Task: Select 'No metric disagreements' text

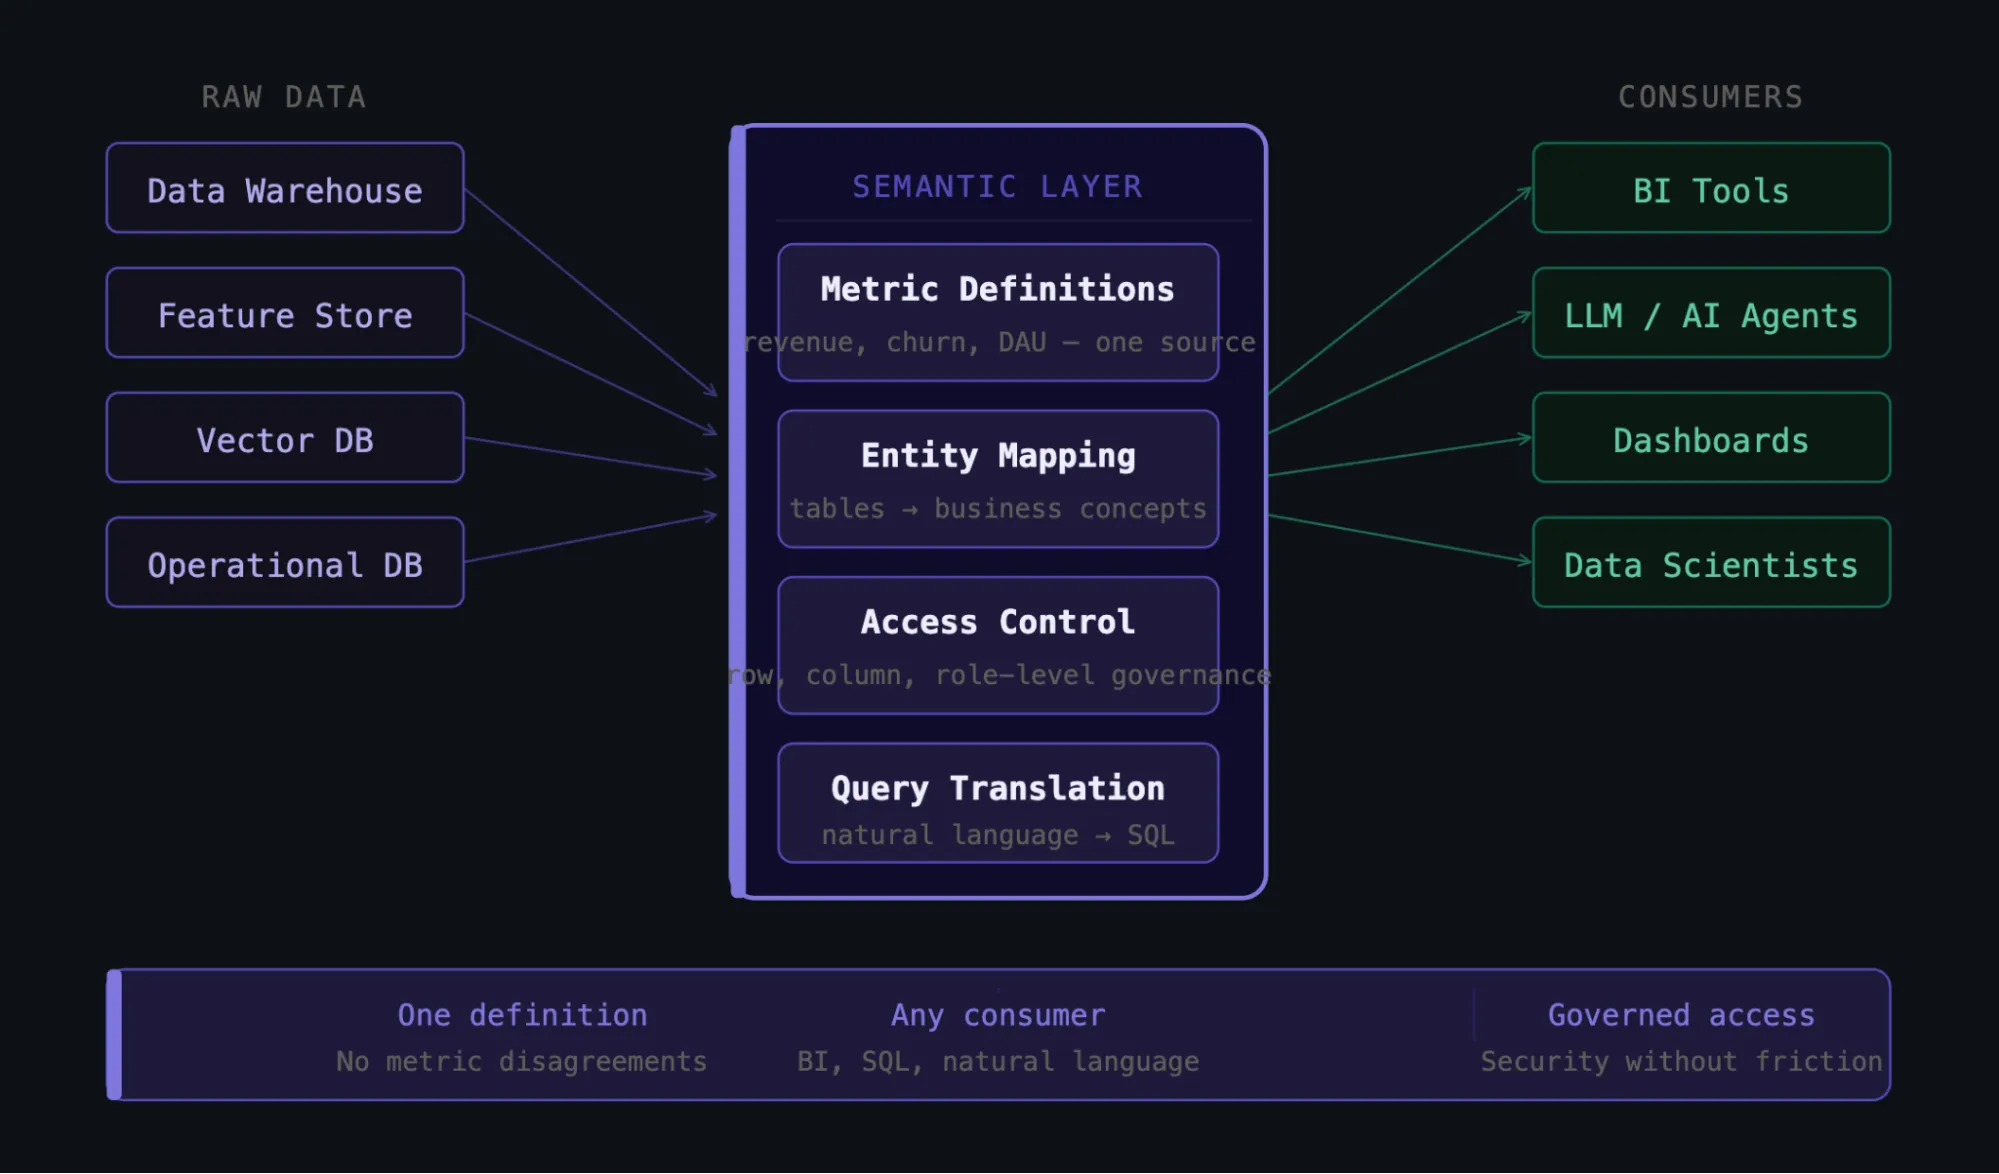Action: tap(522, 1062)
